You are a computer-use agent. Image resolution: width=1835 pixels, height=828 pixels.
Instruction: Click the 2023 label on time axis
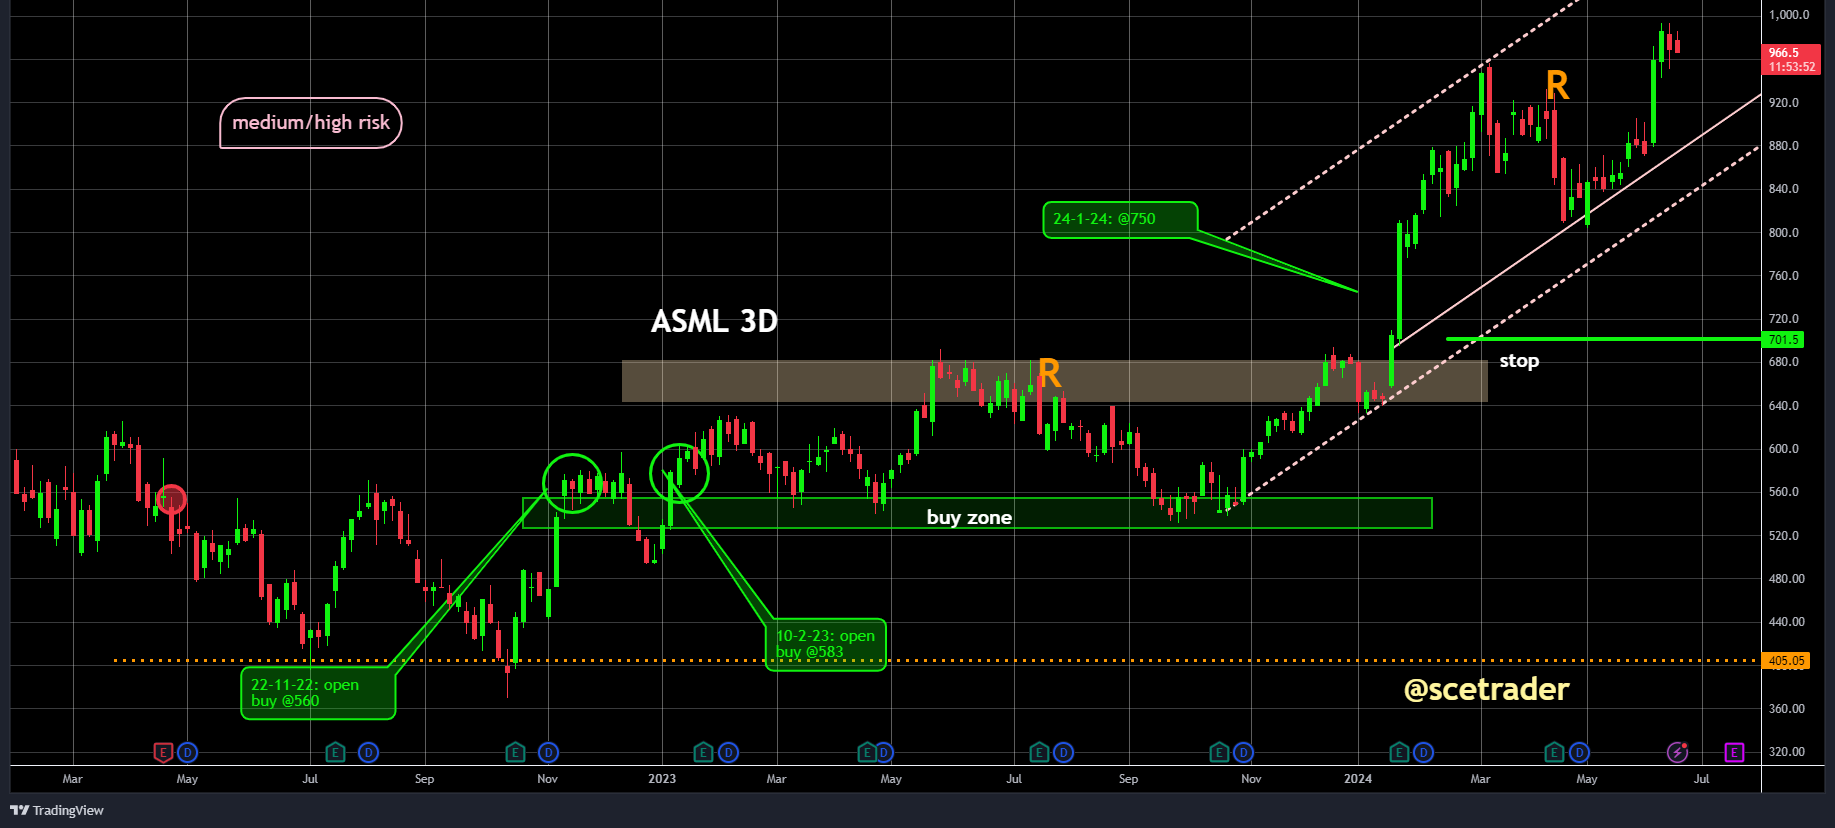662,779
